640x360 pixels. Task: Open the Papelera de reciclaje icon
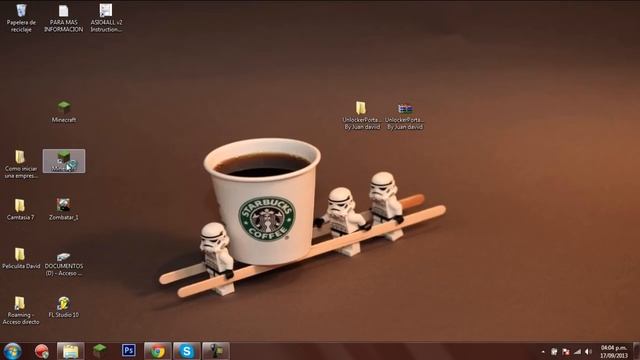(21, 18)
